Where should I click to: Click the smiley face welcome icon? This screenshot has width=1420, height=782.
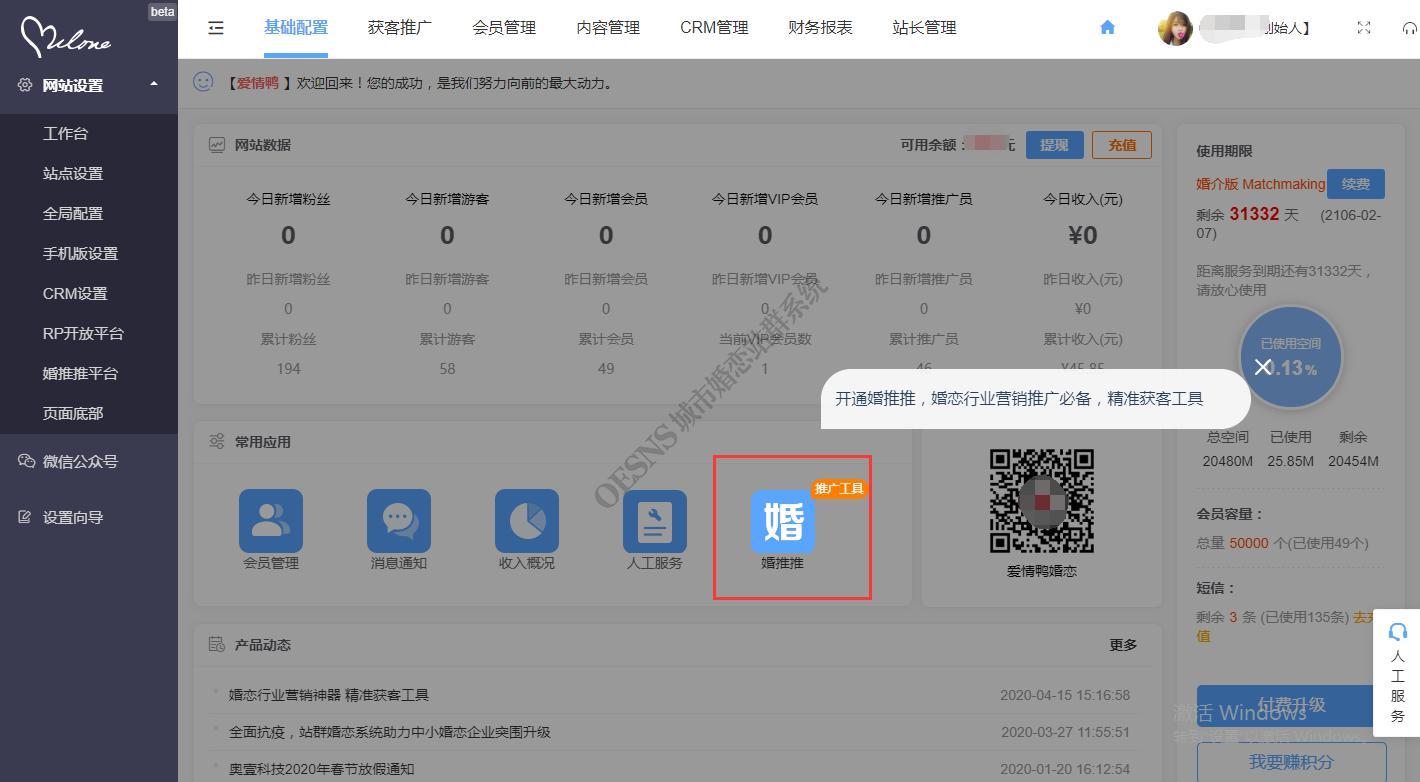pos(203,82)
